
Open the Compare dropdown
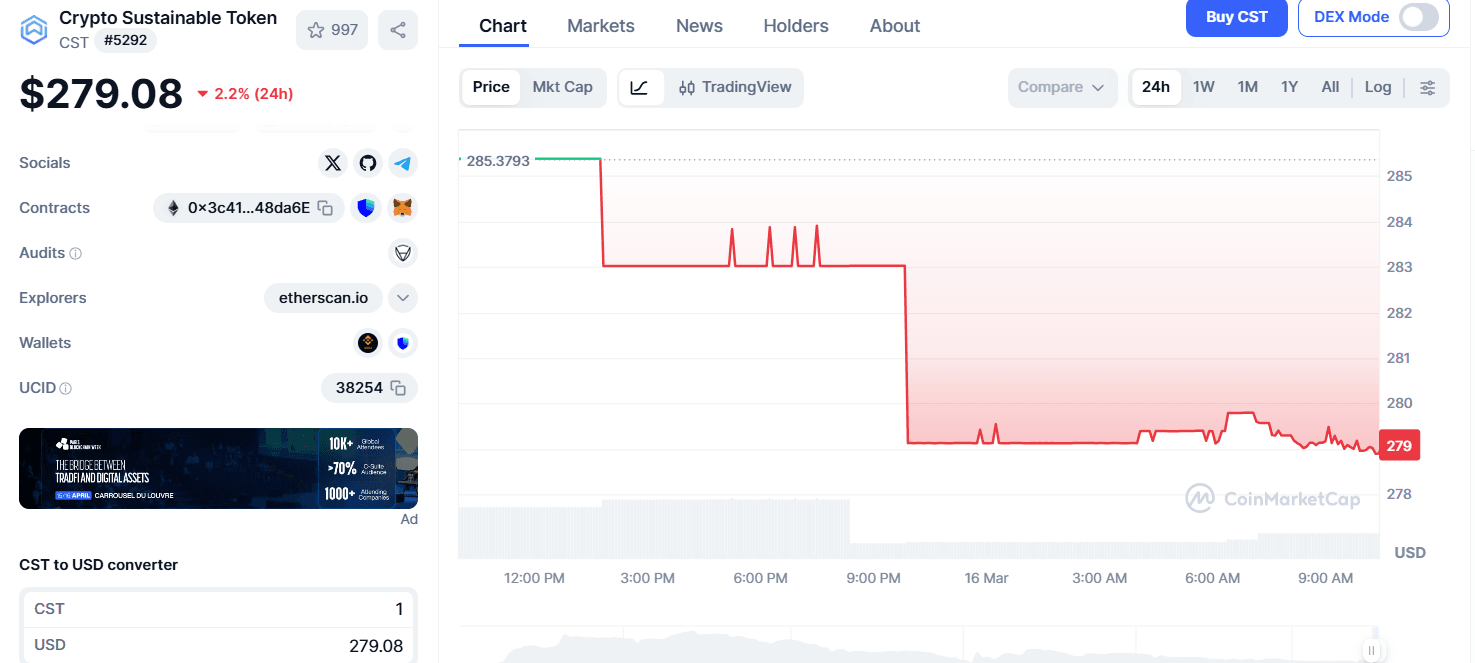(x=1062, y=87)
